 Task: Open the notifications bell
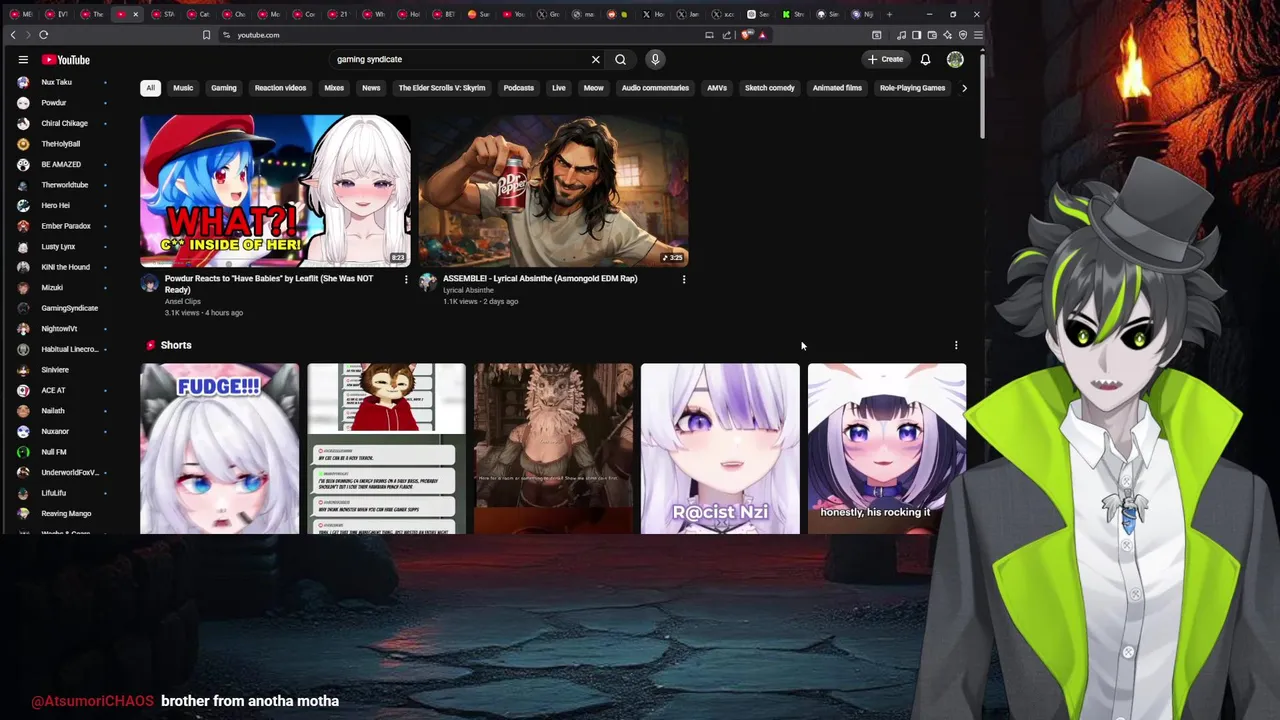(925, 59)
